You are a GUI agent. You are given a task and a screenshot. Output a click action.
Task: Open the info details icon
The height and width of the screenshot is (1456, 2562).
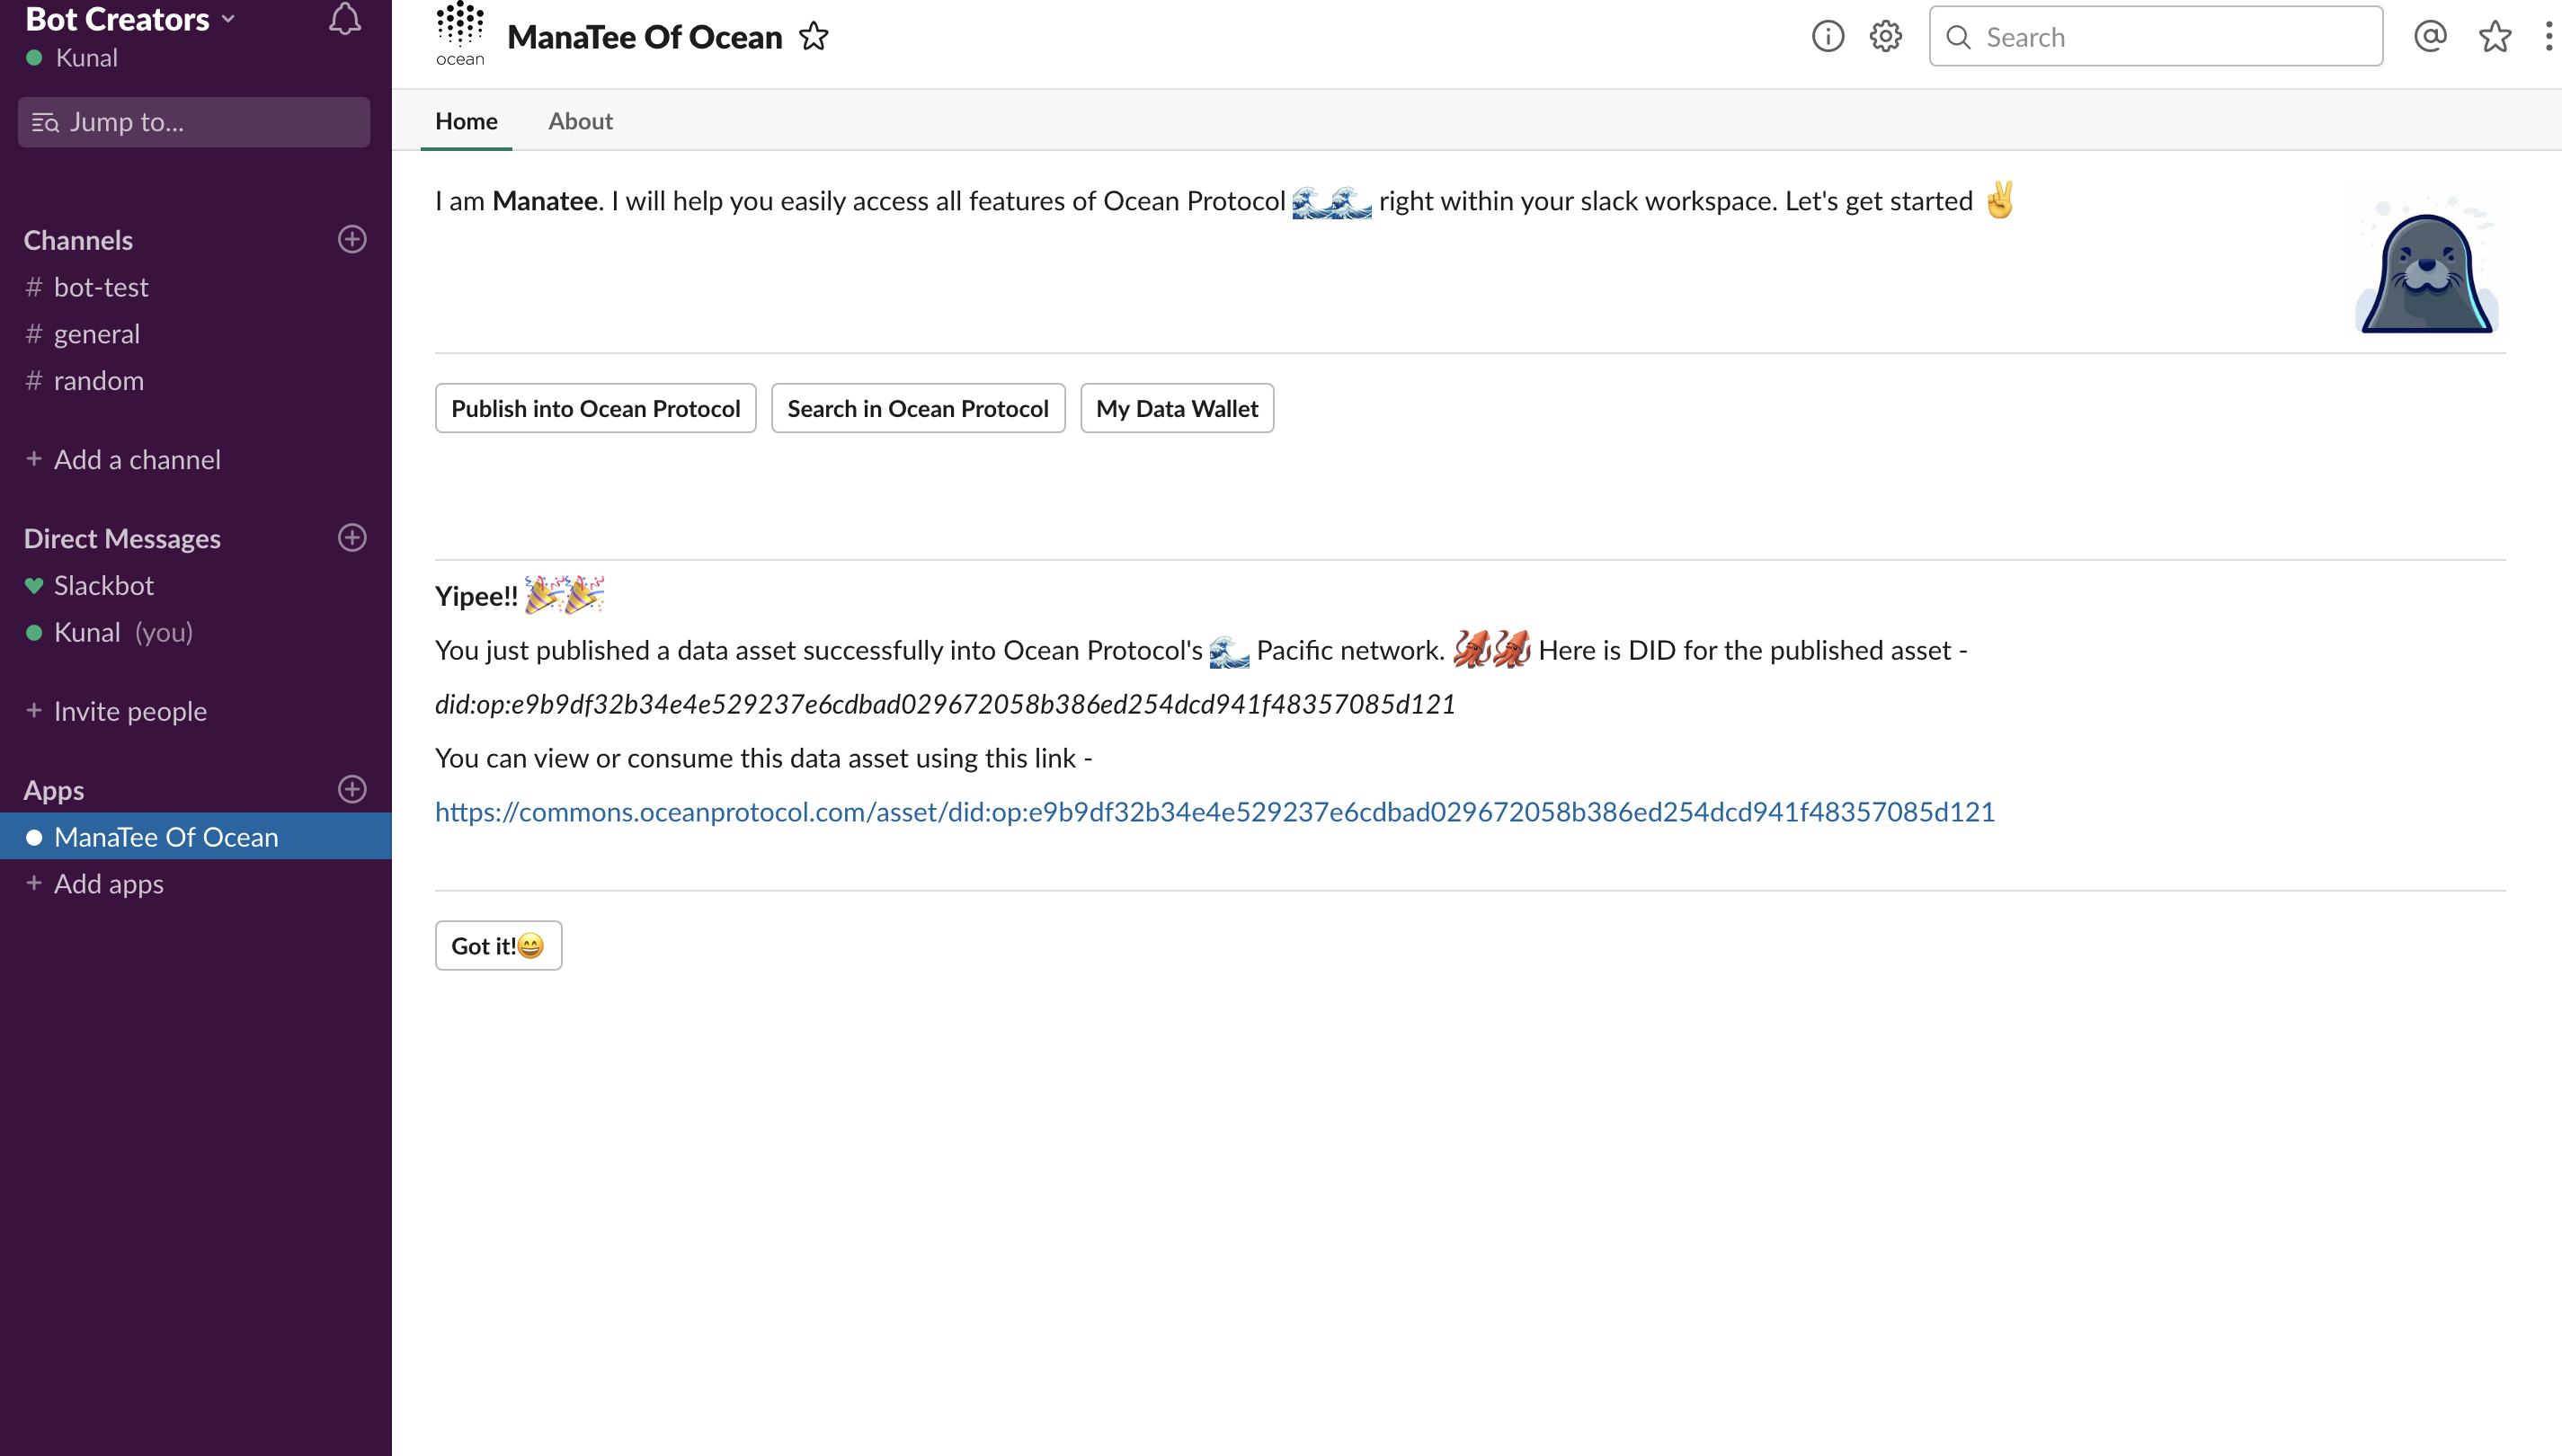point(1827,37)
